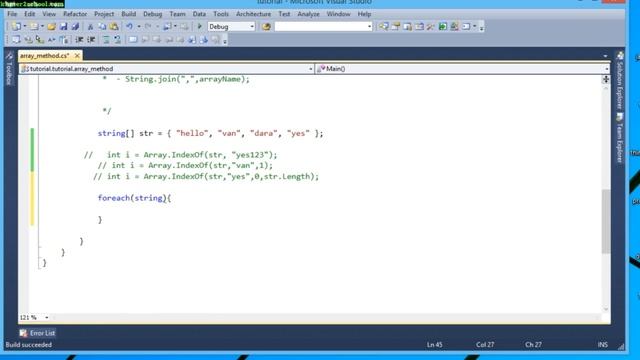Open the Undo history dropdown arrow
Image resolution: width=640 pixels, height=360 pixels.
coord(138,27)
